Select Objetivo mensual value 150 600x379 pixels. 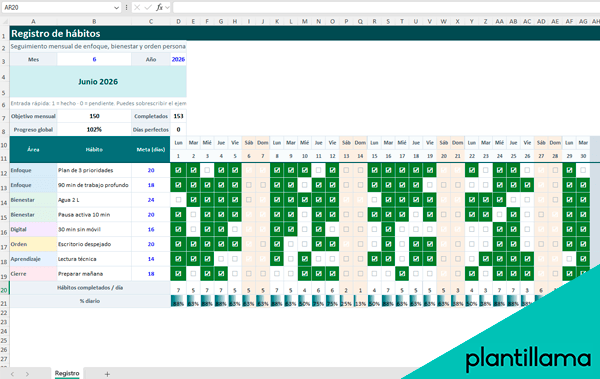[x=94, y=116]
